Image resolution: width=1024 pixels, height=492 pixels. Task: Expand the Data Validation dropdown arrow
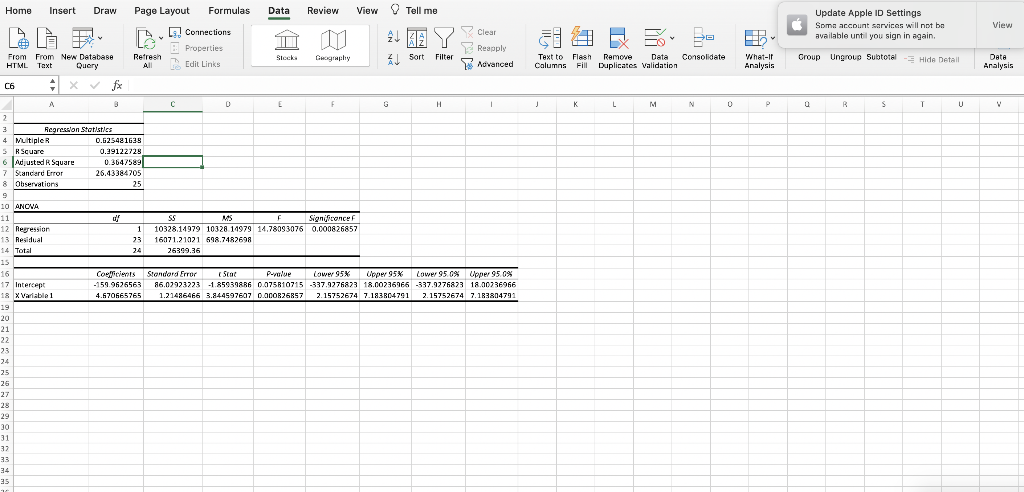tap(672, 38)
